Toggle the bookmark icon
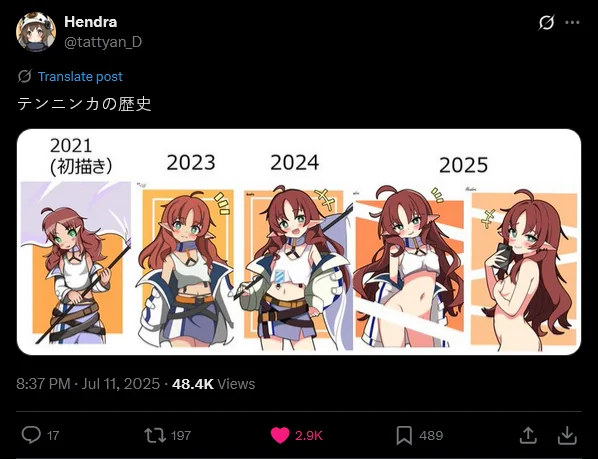Screen dimensions: 598x459 pyautogui.click(x=404, y=435)
